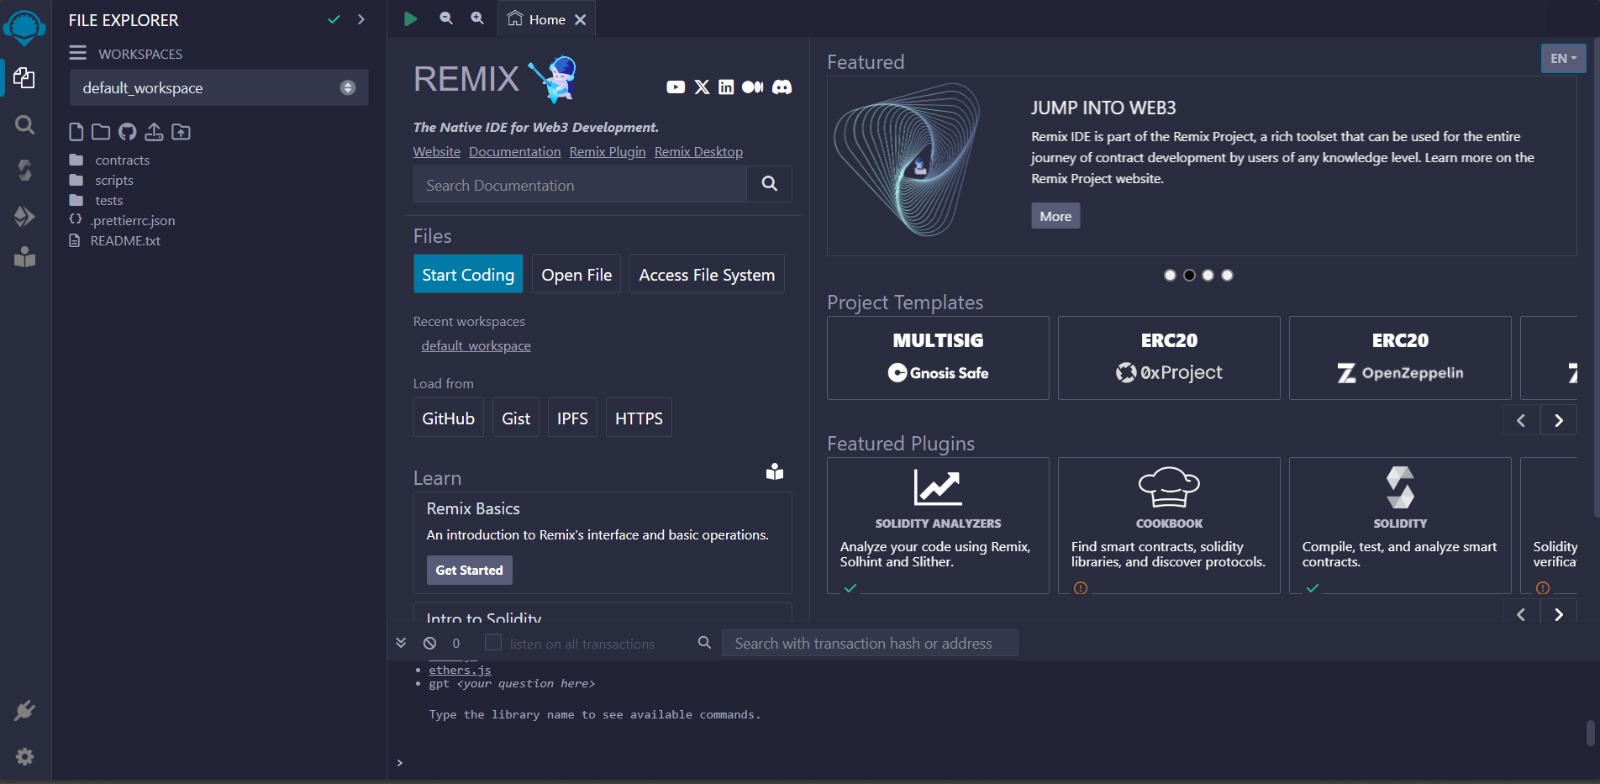Expand the File Explorer panel chevron
Viewport: 1600px width, 784px height.
(x=361, y=19)
